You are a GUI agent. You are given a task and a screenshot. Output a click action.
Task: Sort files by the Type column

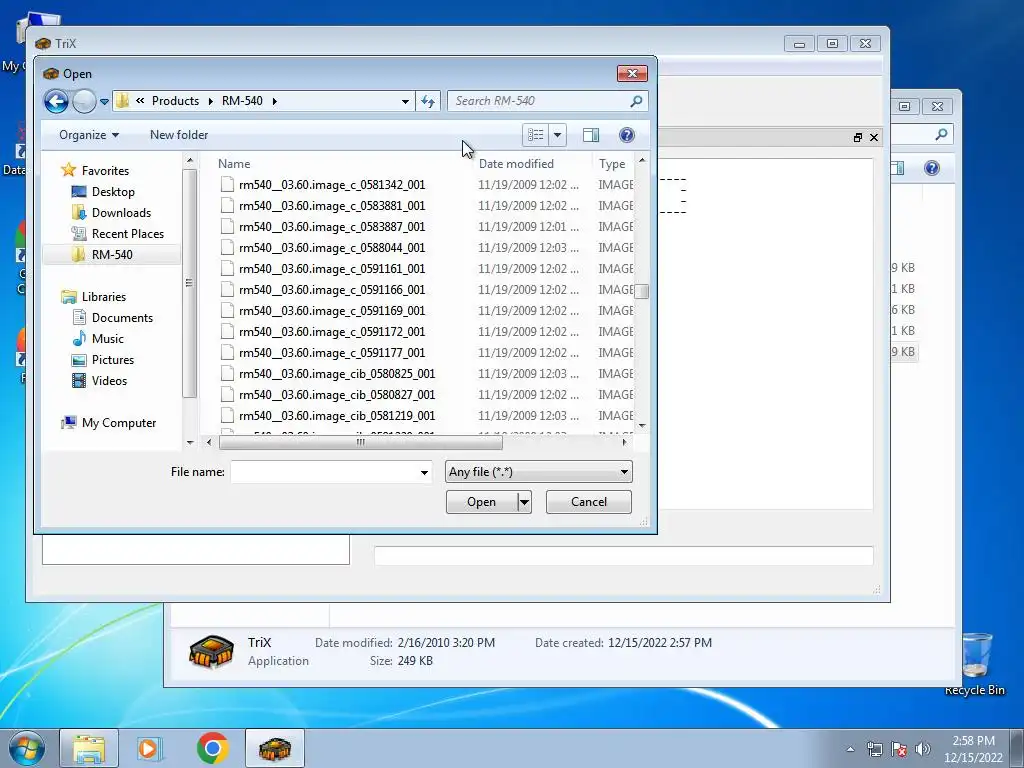[x=613, y=164]
